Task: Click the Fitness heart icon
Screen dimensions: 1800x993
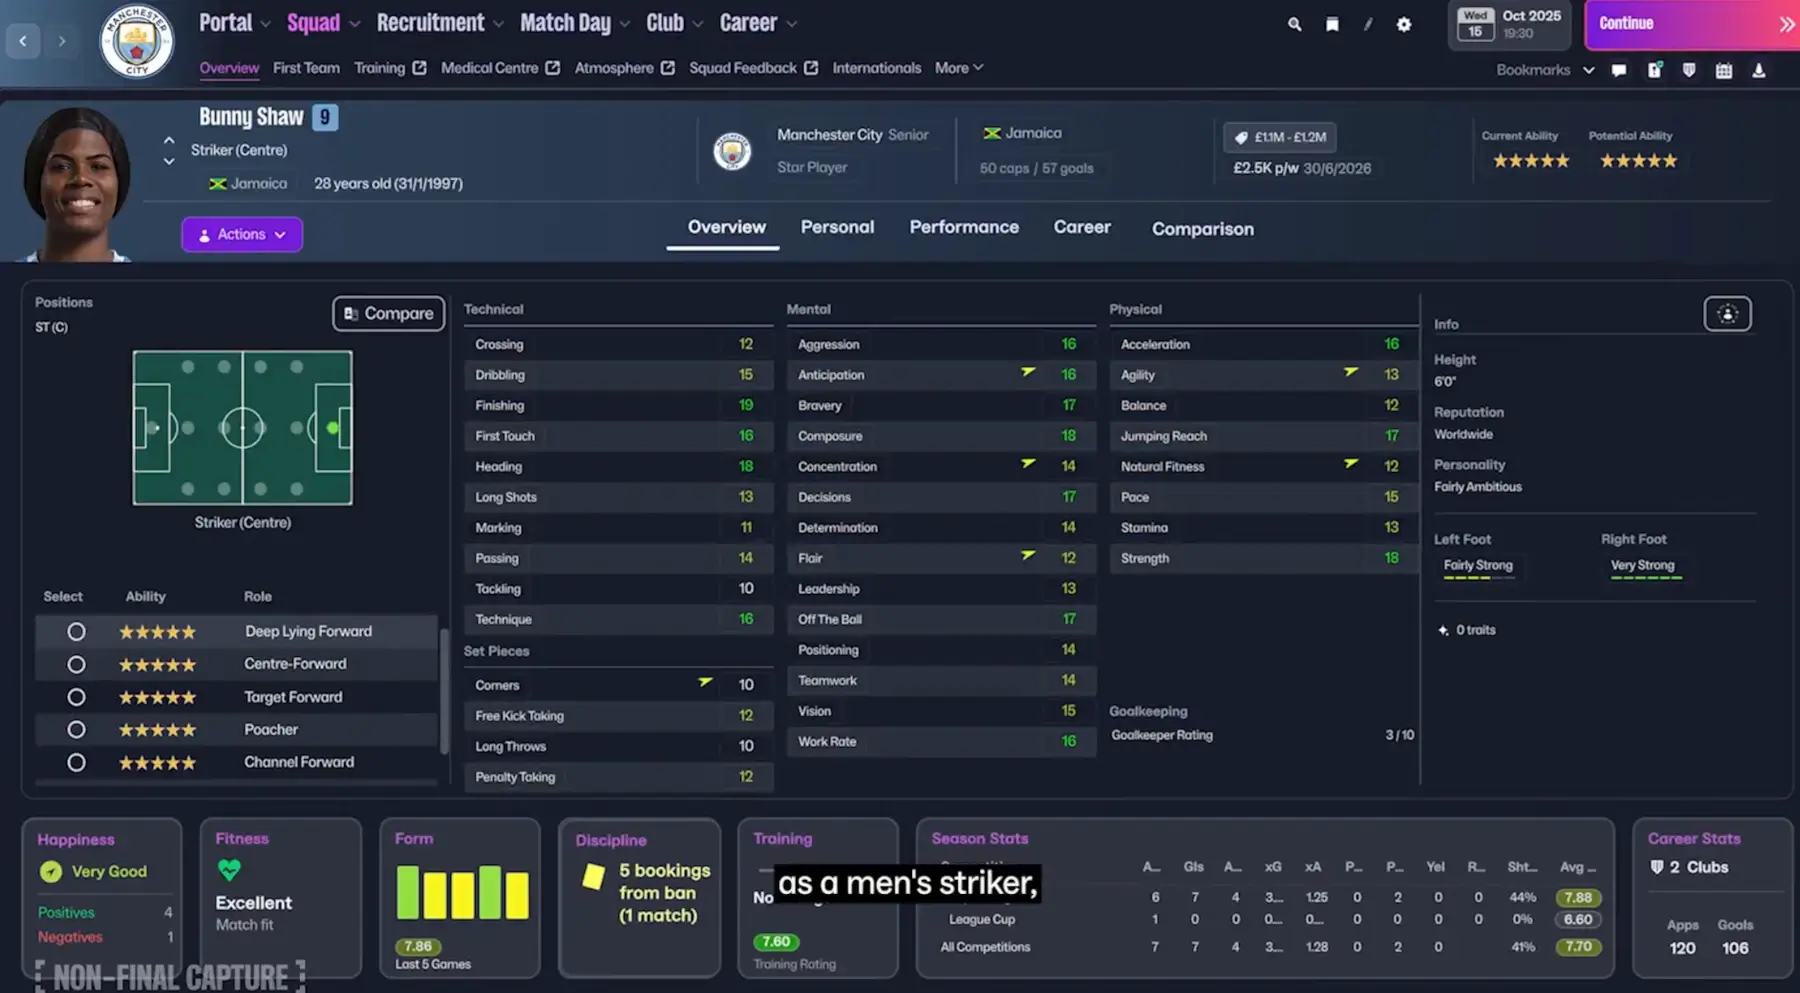Action: click(229, 870)
